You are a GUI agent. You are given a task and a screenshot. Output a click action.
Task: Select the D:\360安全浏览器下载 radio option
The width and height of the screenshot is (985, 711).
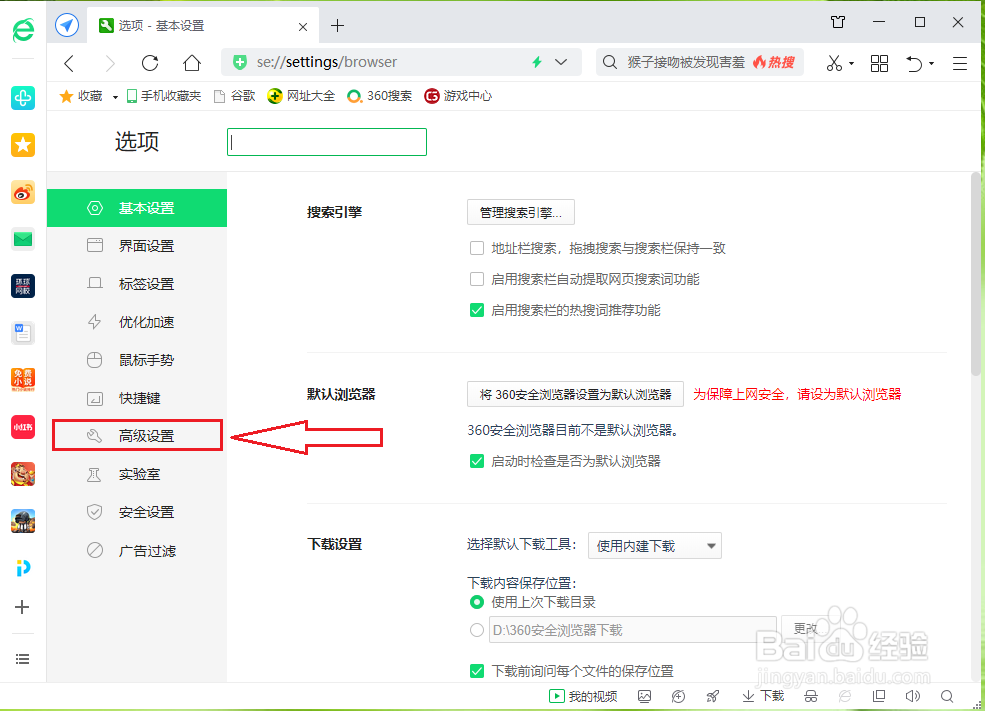(477, 629)
